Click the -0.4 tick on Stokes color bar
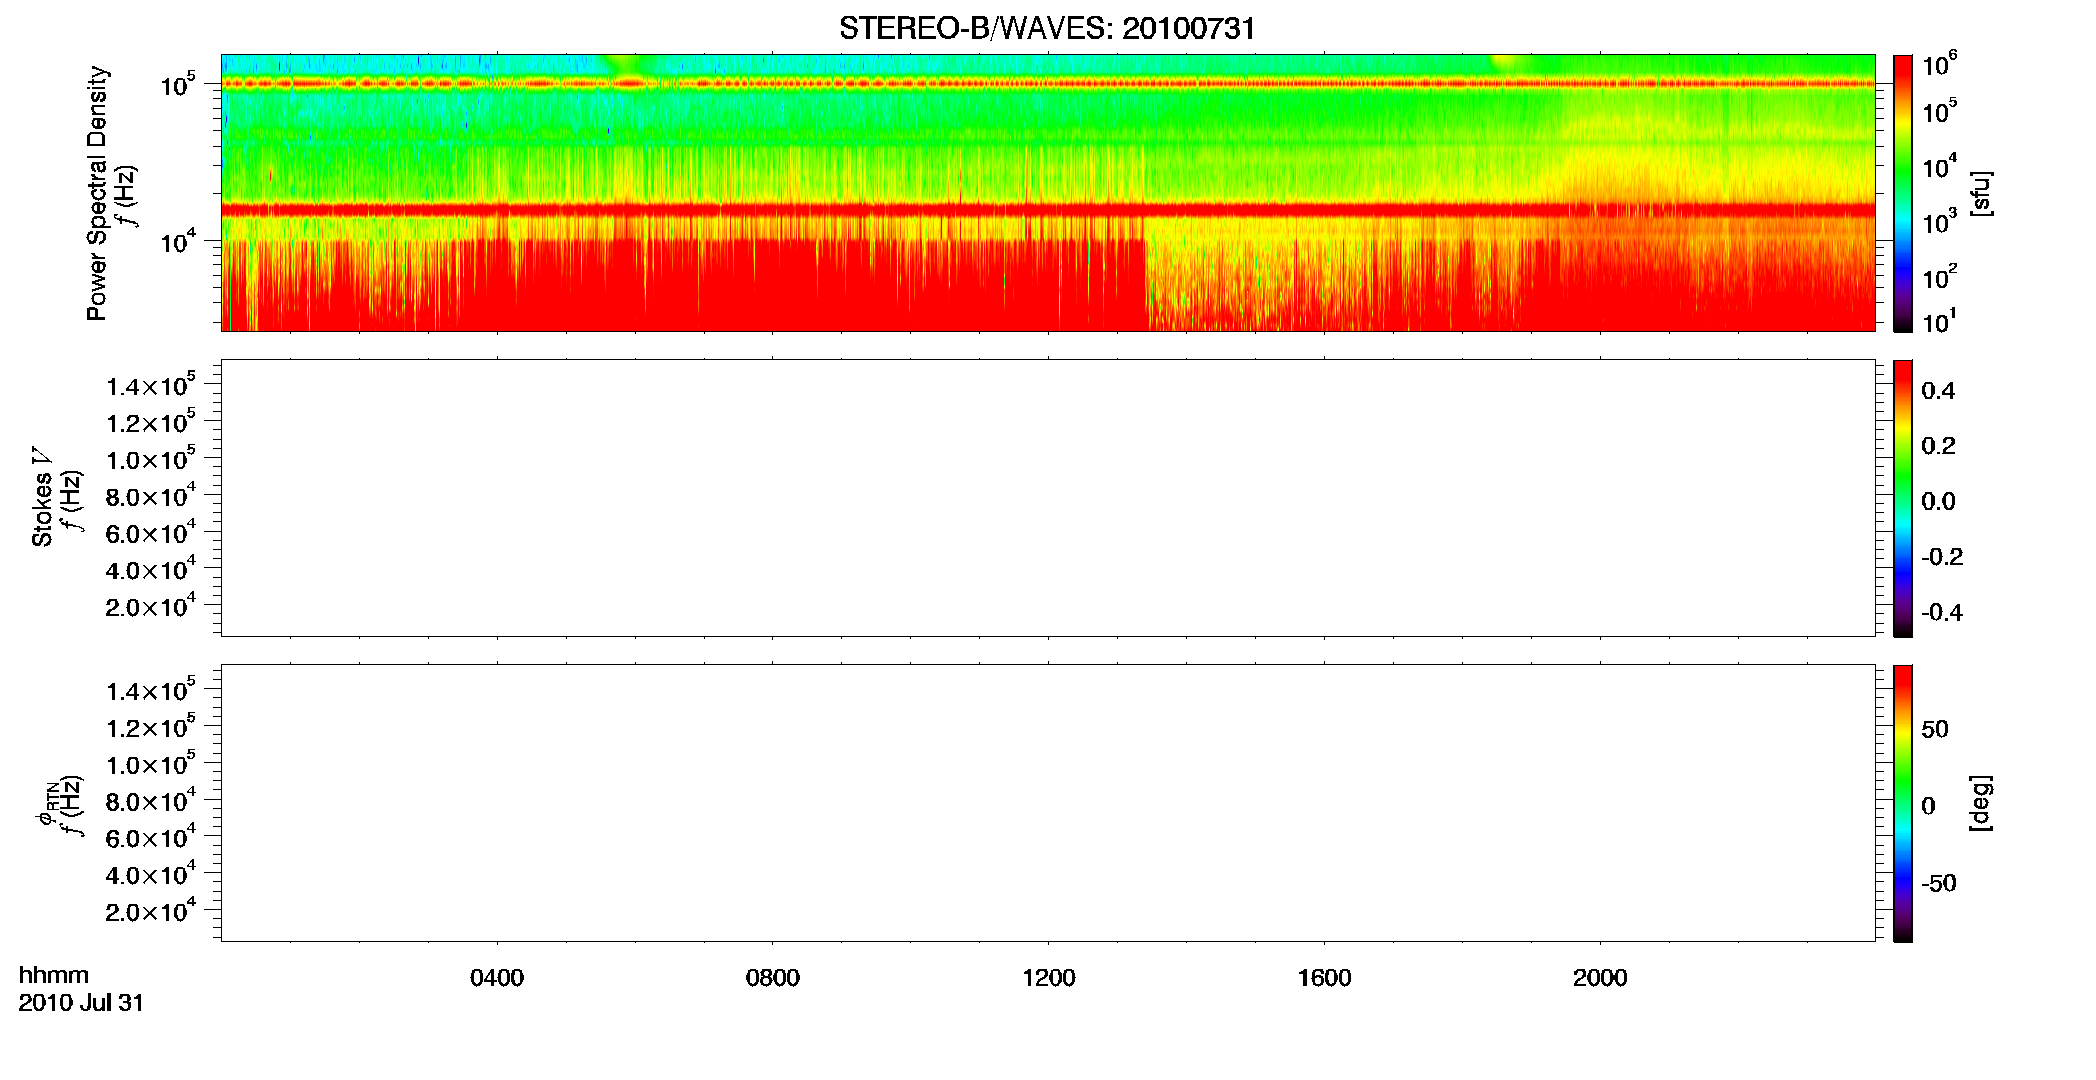The width and height of the screenshot is (2096, 1080). (x=1942, y=613)
